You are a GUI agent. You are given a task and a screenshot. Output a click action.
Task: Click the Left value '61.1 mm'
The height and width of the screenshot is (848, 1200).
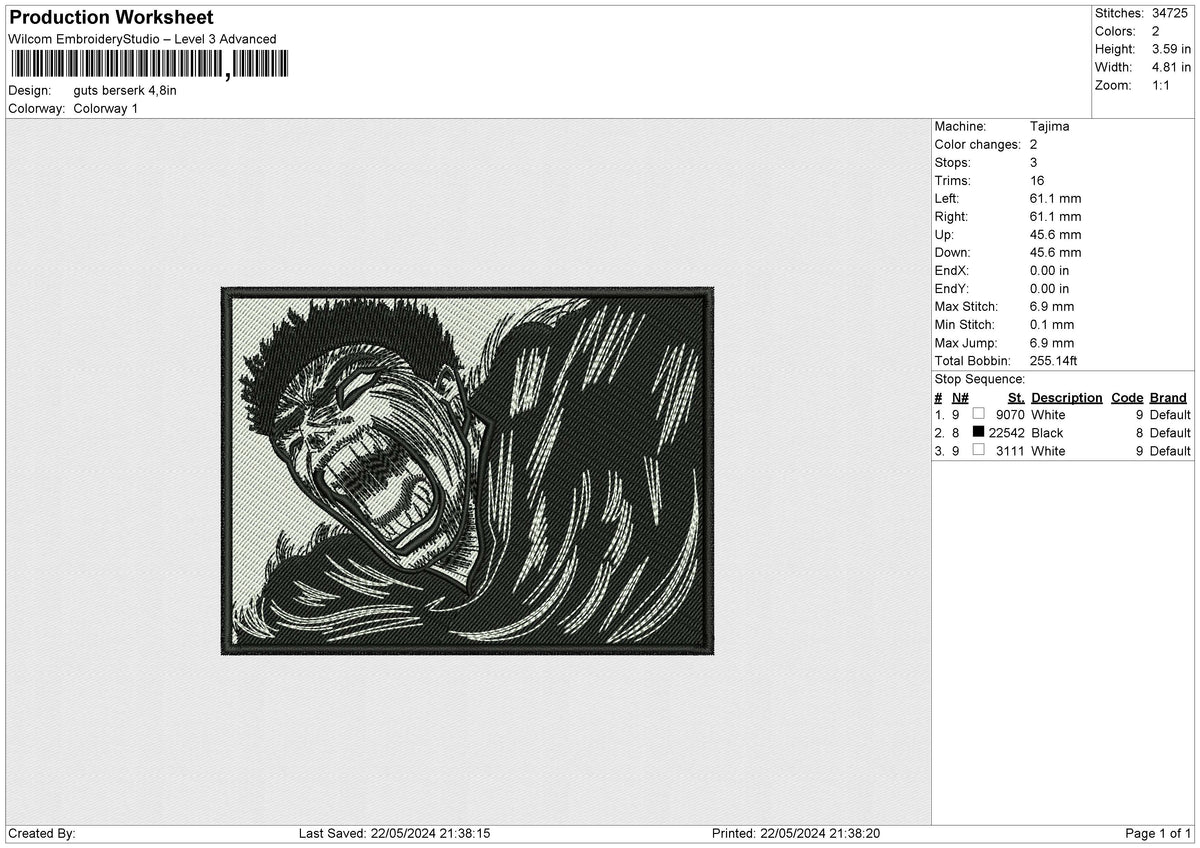(1056, 198)
